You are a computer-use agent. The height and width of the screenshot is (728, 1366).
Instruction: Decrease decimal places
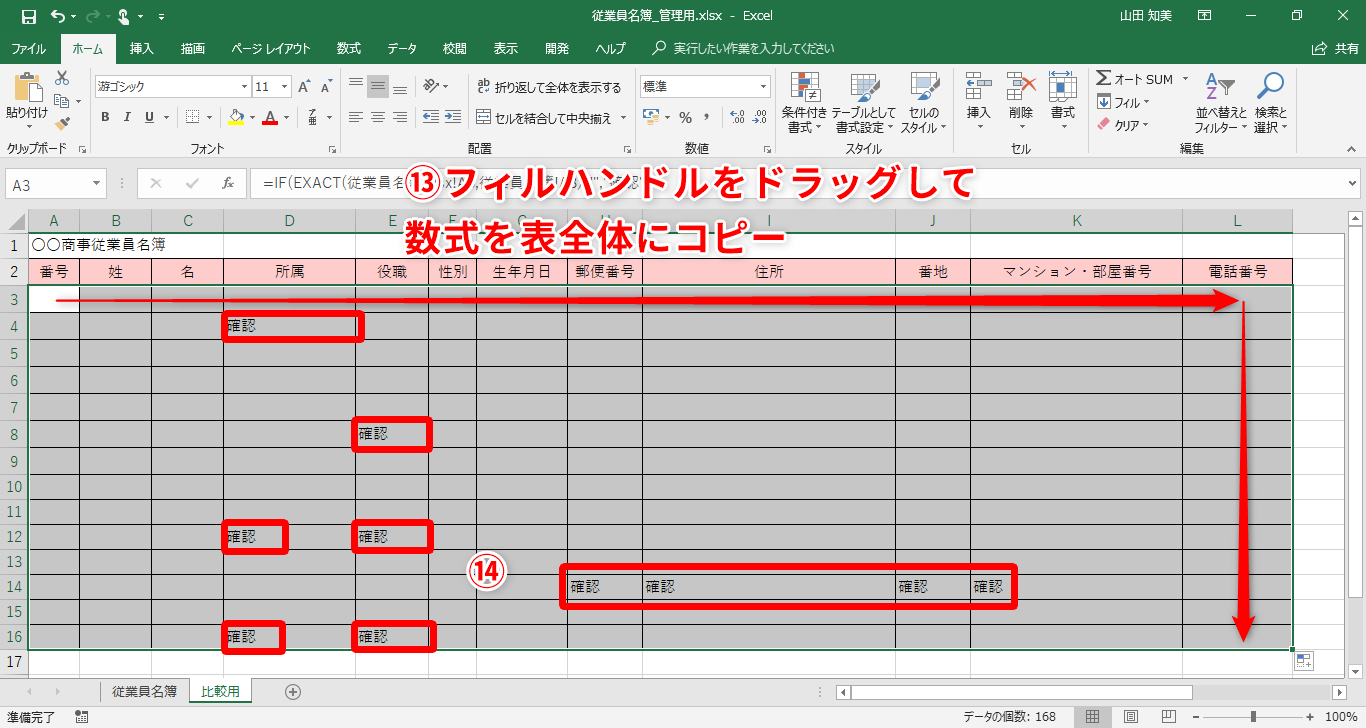762,117
